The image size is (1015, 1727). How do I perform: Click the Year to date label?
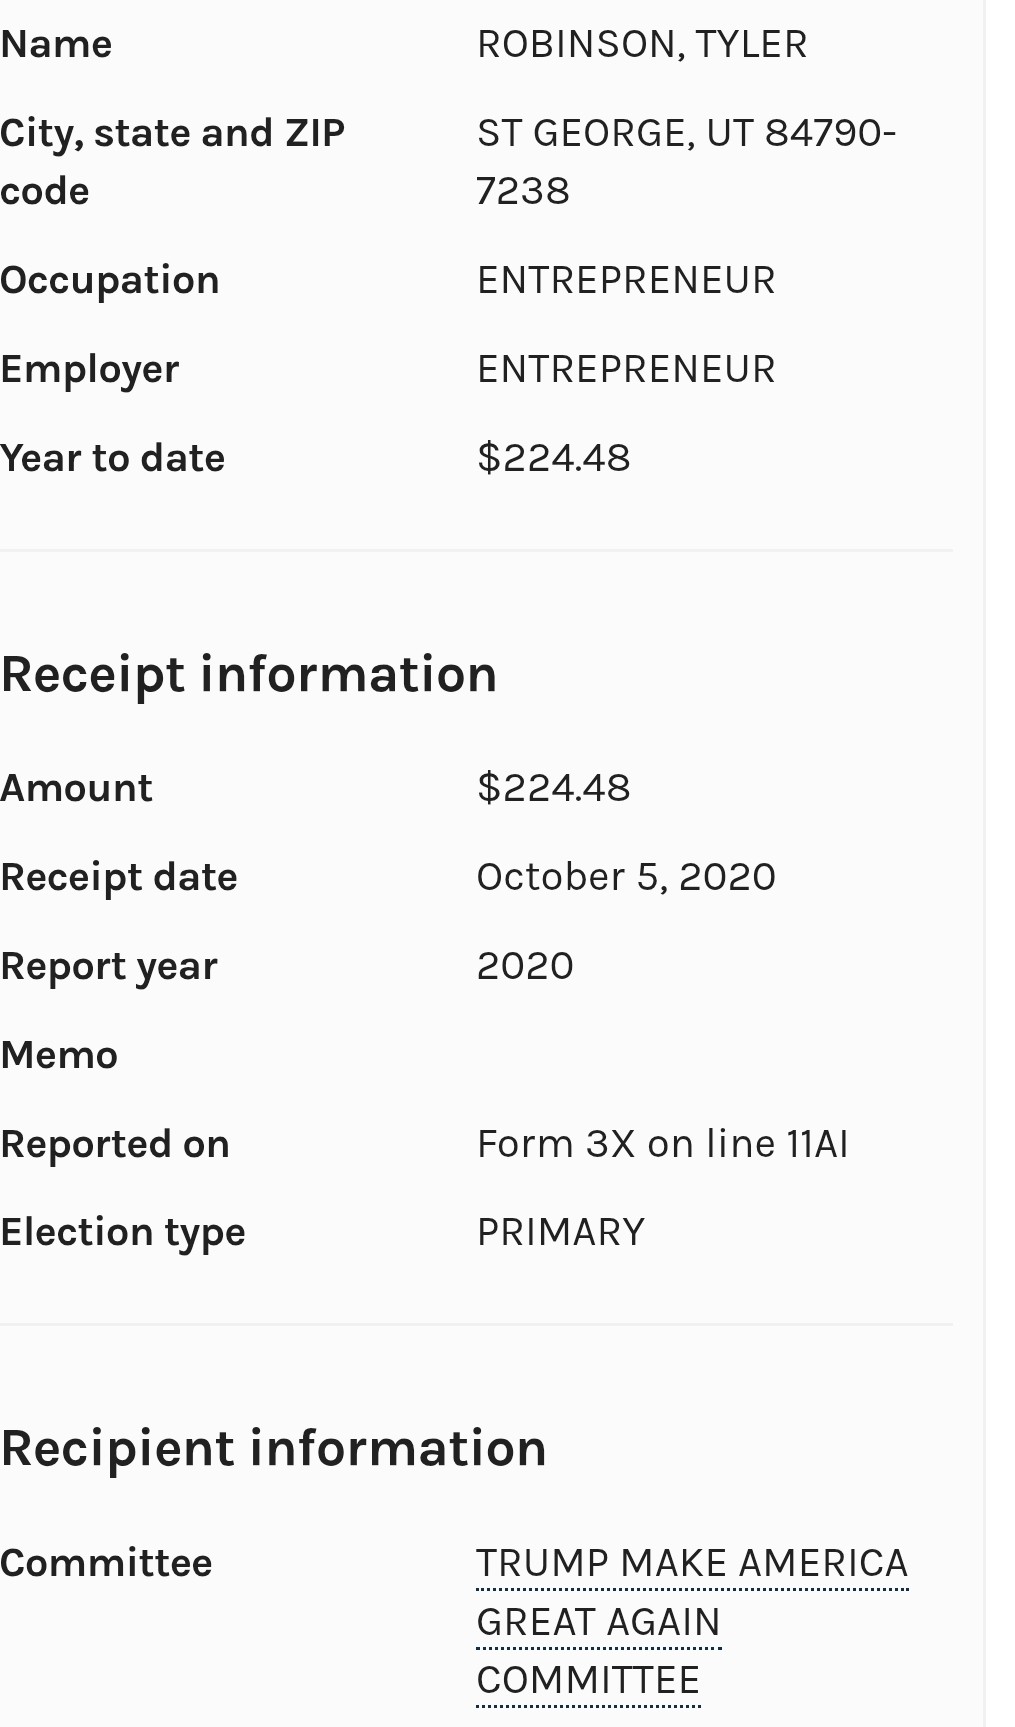point(112,459)
